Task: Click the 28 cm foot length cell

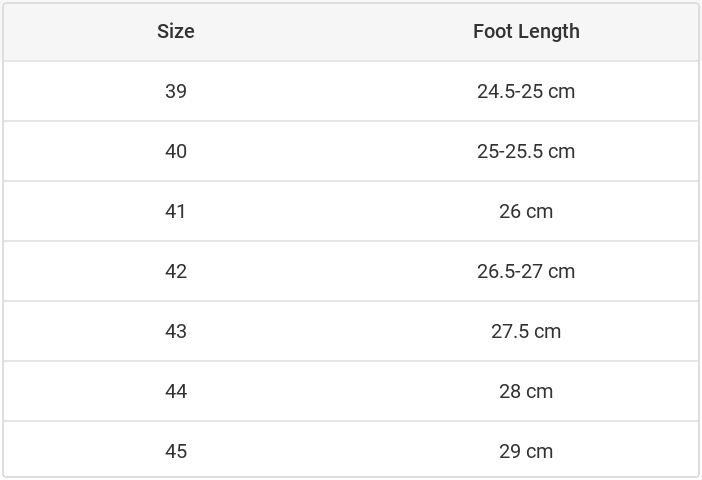Action: tap(526, 391)
